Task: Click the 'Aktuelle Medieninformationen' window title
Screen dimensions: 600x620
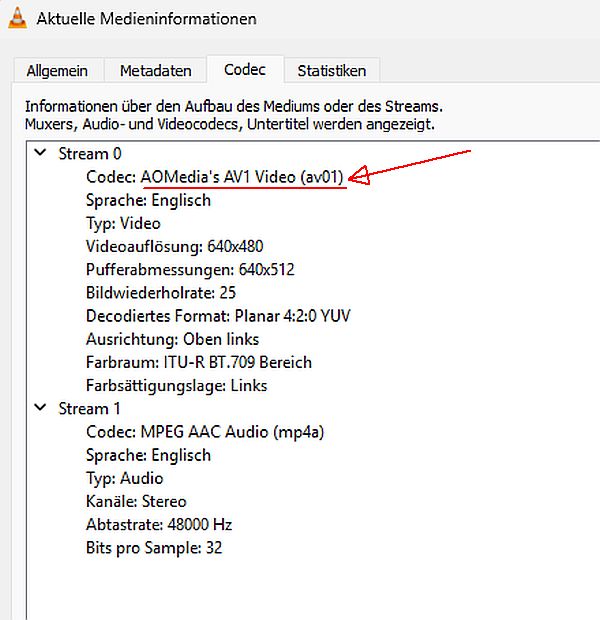Action: 146,19
